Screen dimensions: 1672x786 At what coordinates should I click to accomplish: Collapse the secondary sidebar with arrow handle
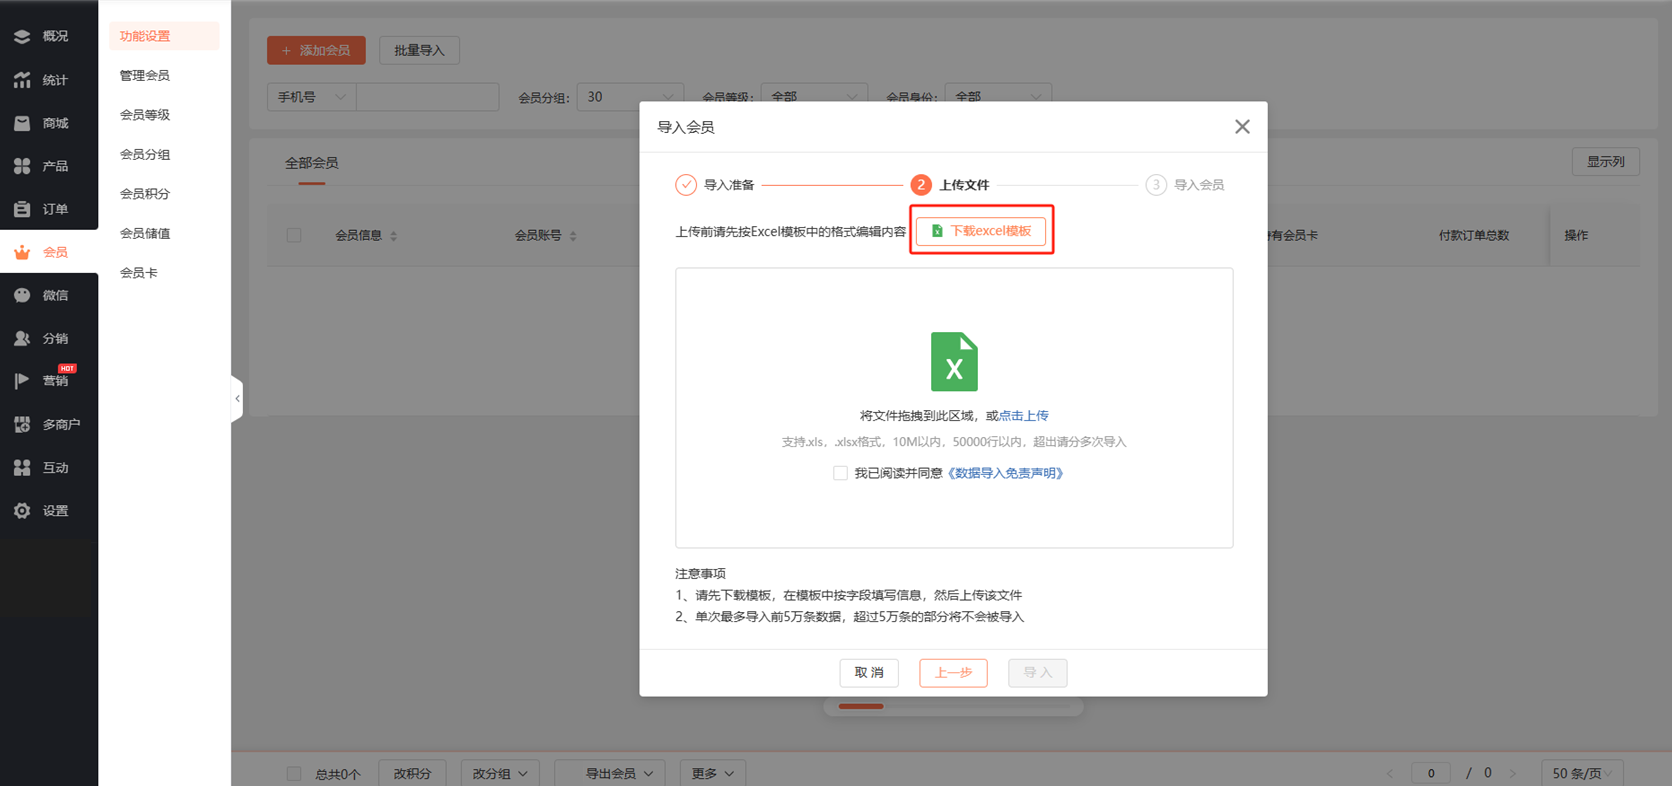(237, 398)
